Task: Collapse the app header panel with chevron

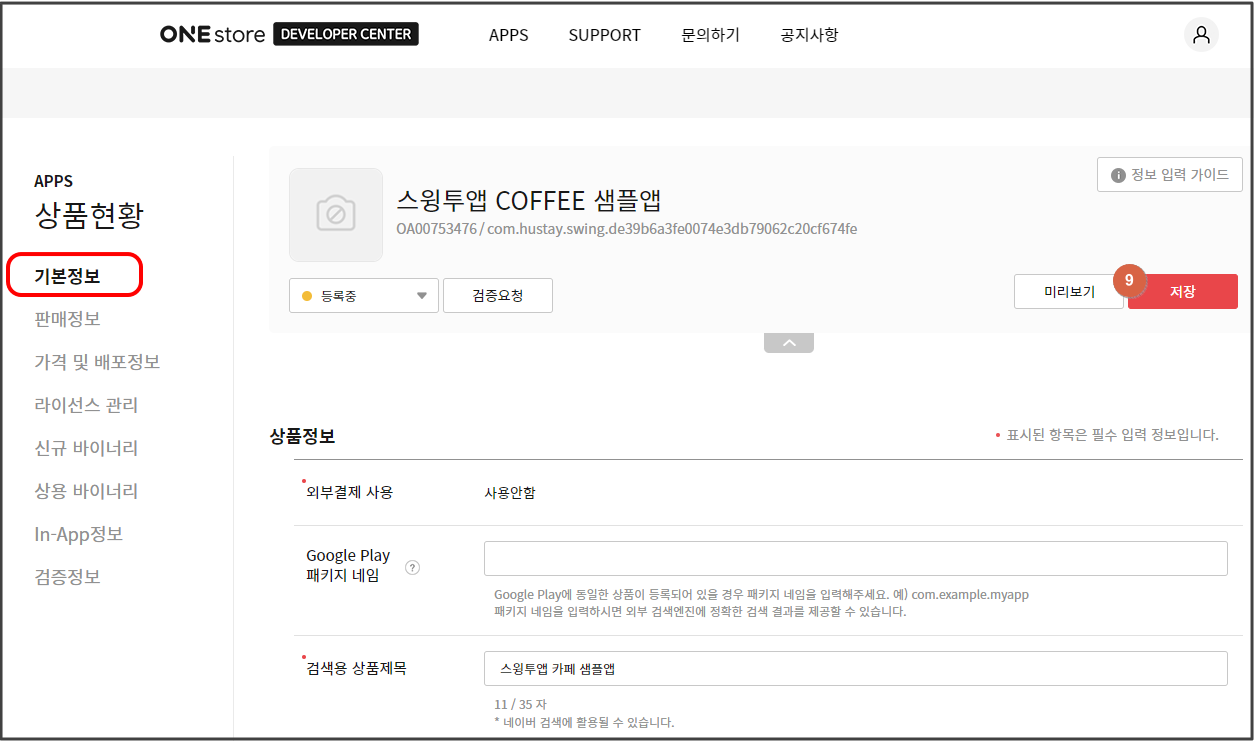Action: click(789, 343)
